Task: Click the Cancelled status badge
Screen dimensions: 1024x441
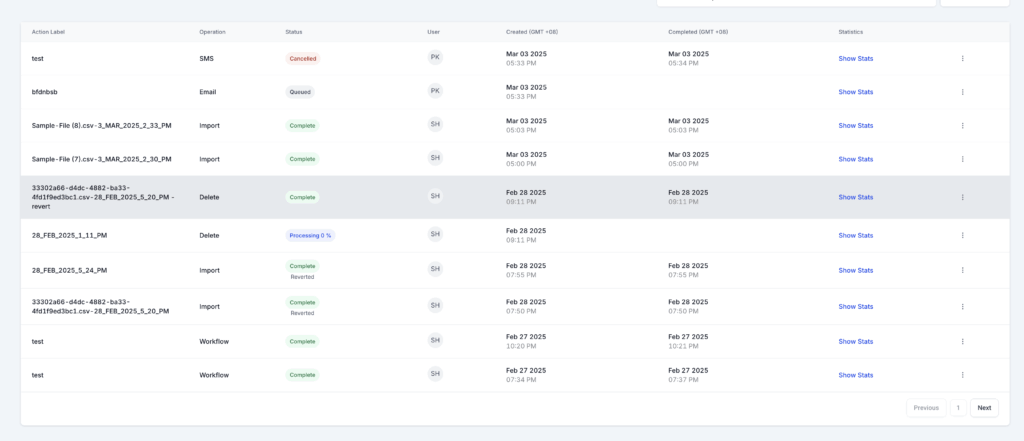Action: click(302, 59)
